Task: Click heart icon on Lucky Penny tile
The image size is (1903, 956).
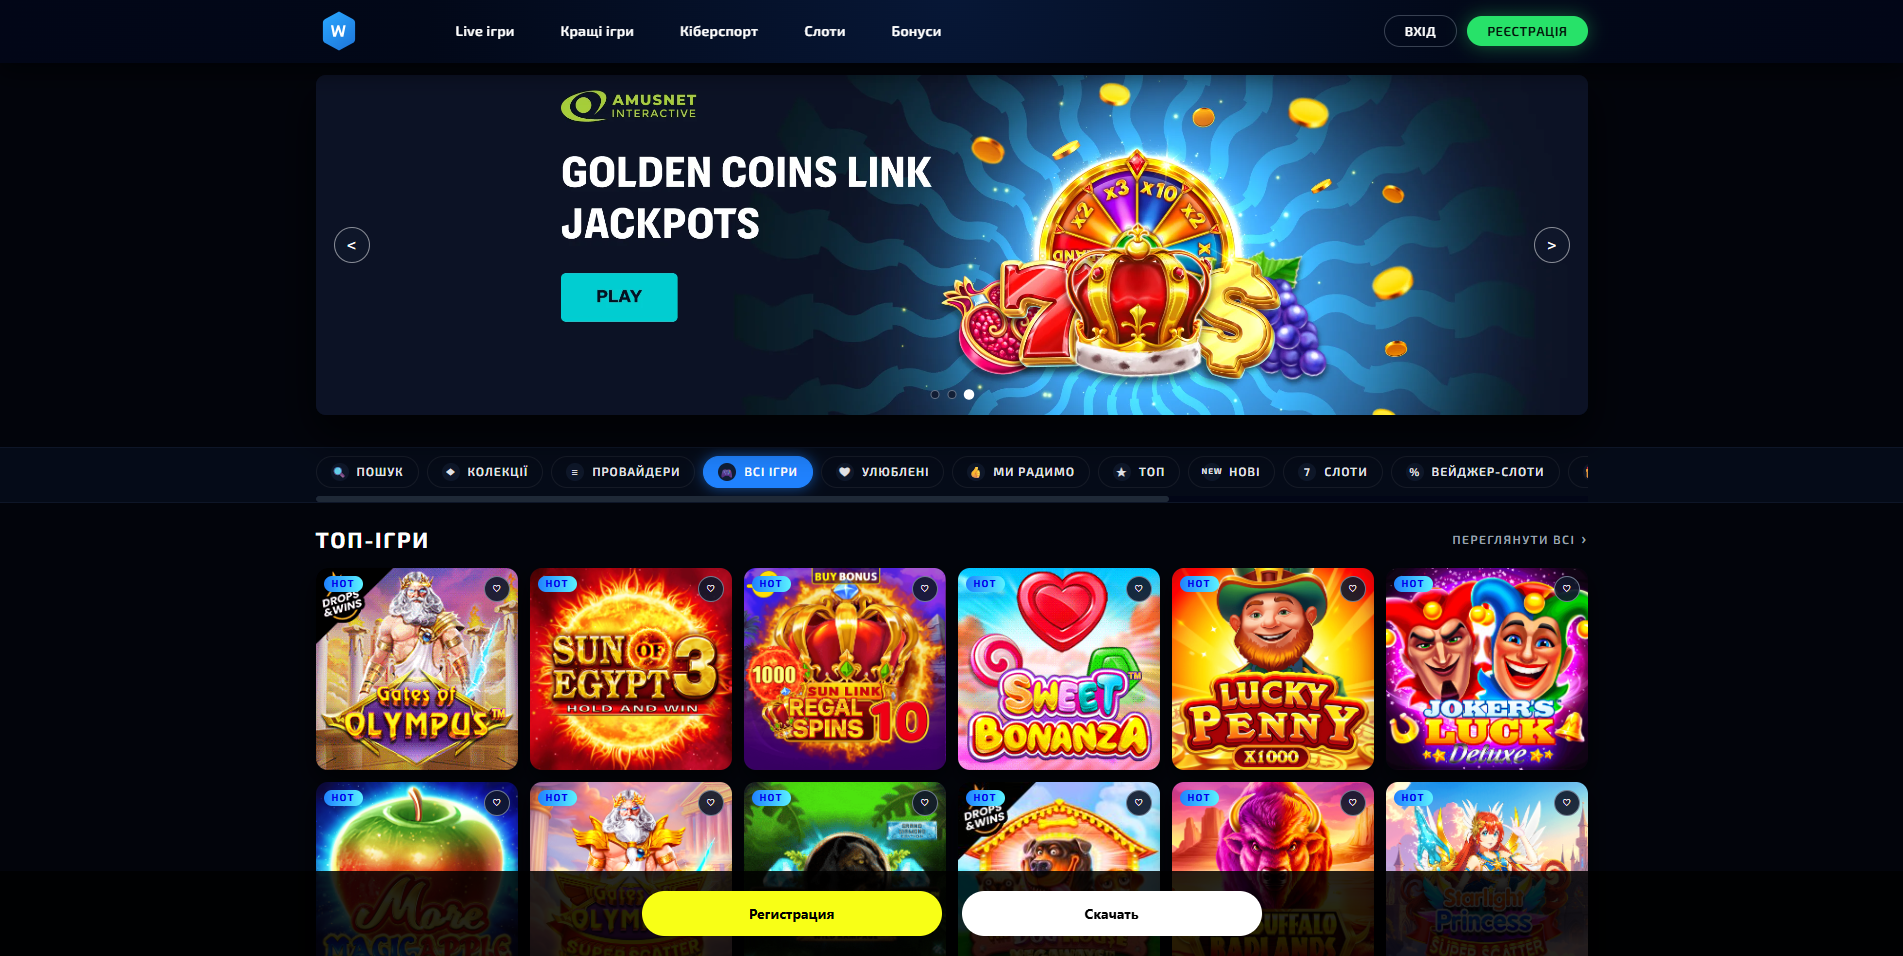Action: 1353,589
